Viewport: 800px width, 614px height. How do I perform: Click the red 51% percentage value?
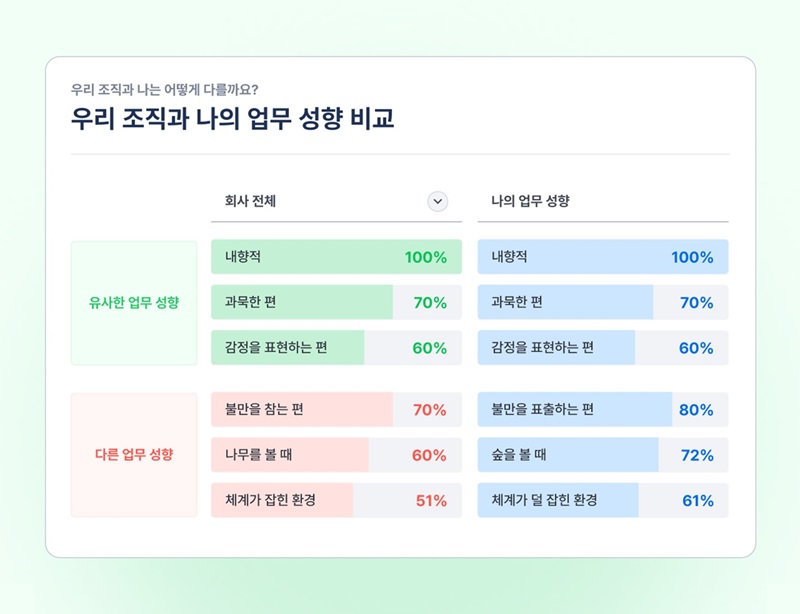[x=431, y=501]
